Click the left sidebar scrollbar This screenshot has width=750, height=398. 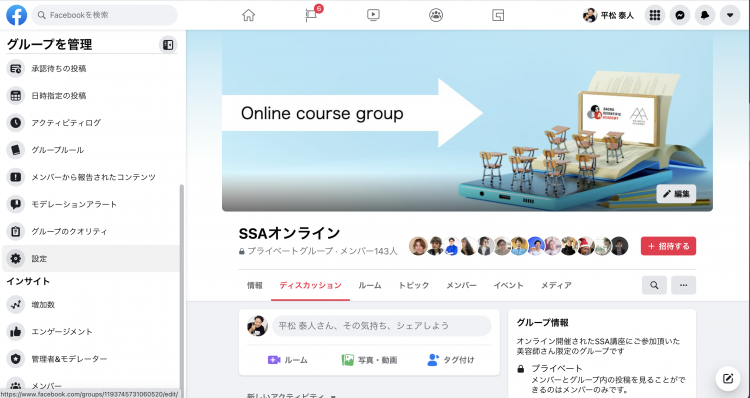pos(181,287)
